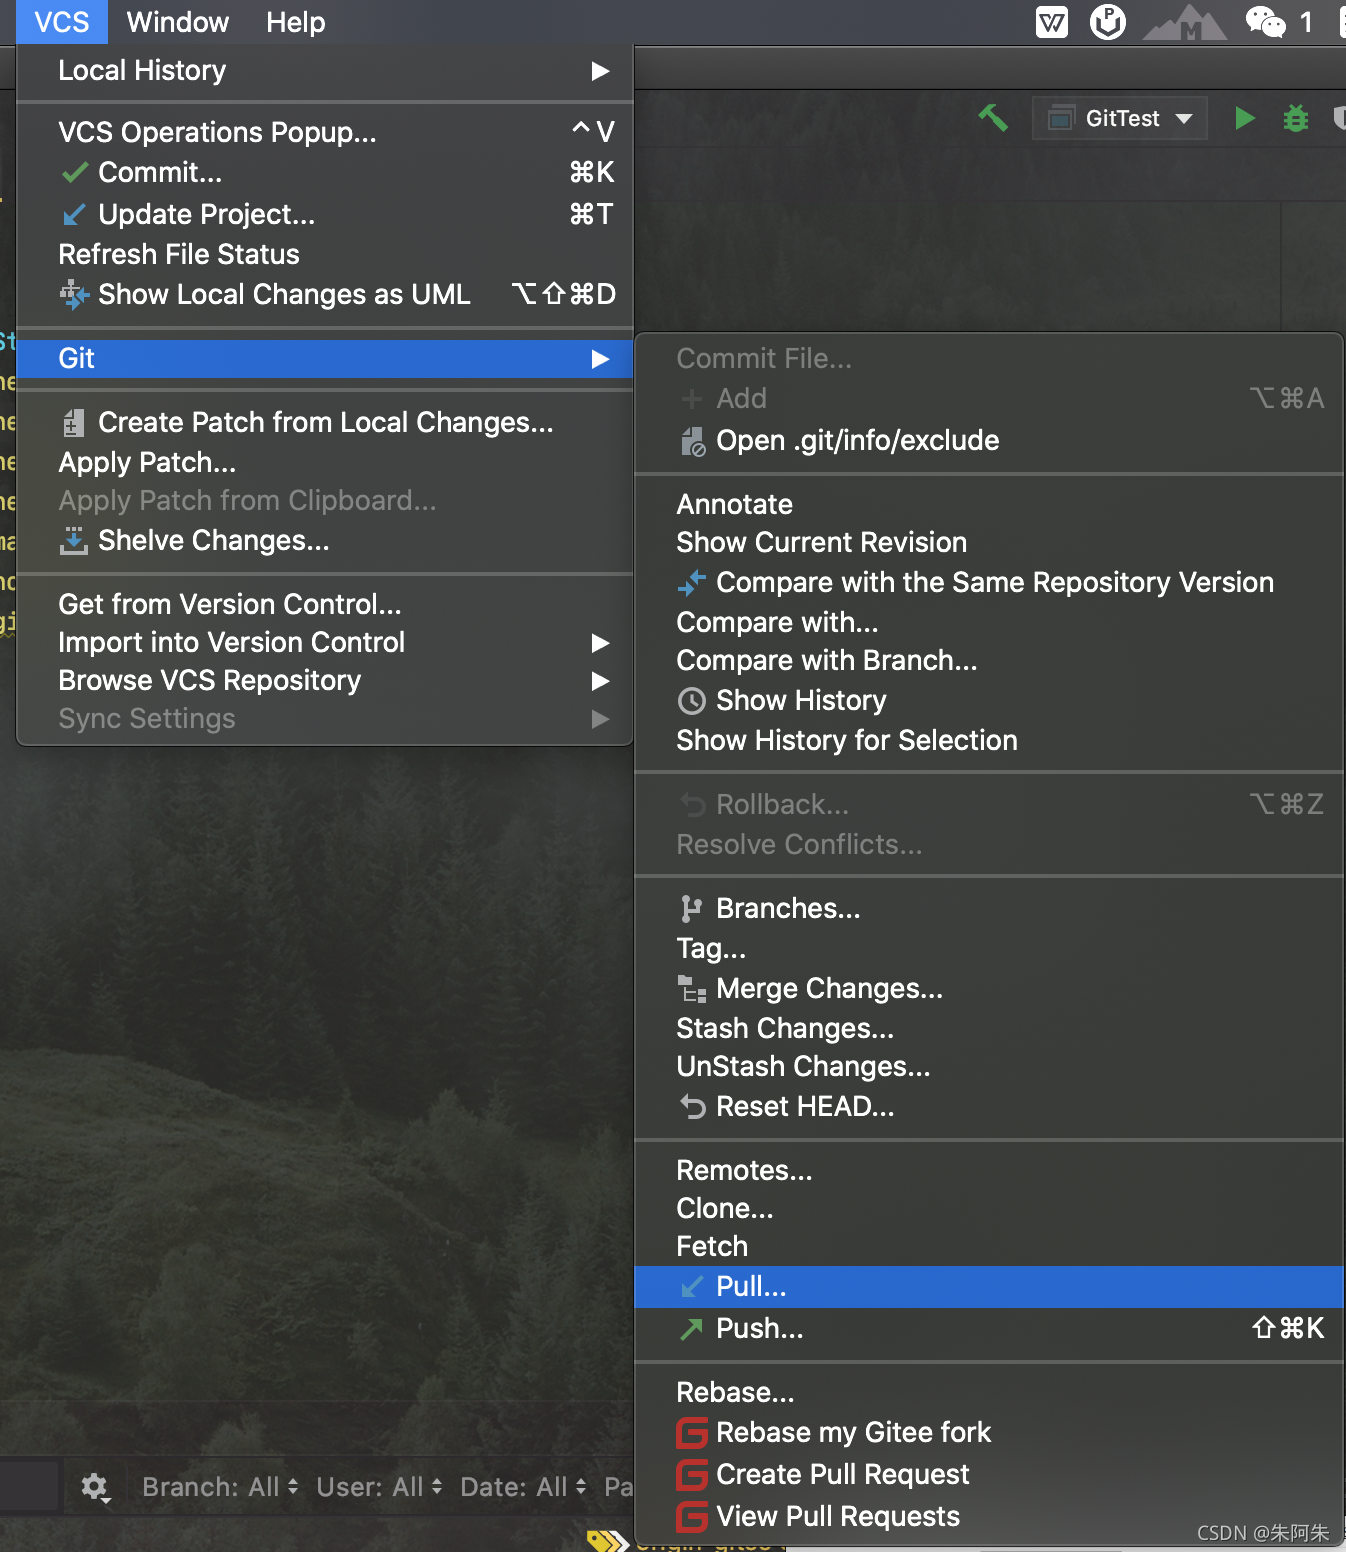Click Get from Version Control...
Image resolution: width=1346 pixels, height=1552 pixels.
[325, 604]
